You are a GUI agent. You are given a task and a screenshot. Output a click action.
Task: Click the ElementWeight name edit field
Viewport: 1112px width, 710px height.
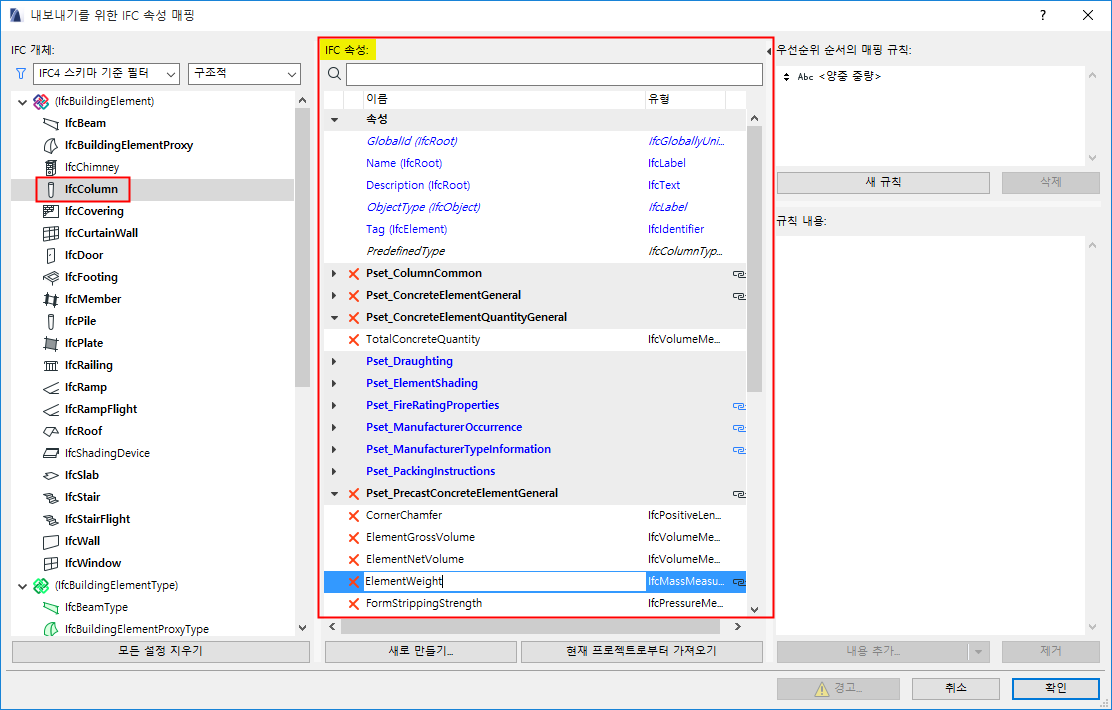[x=504, y=582]
